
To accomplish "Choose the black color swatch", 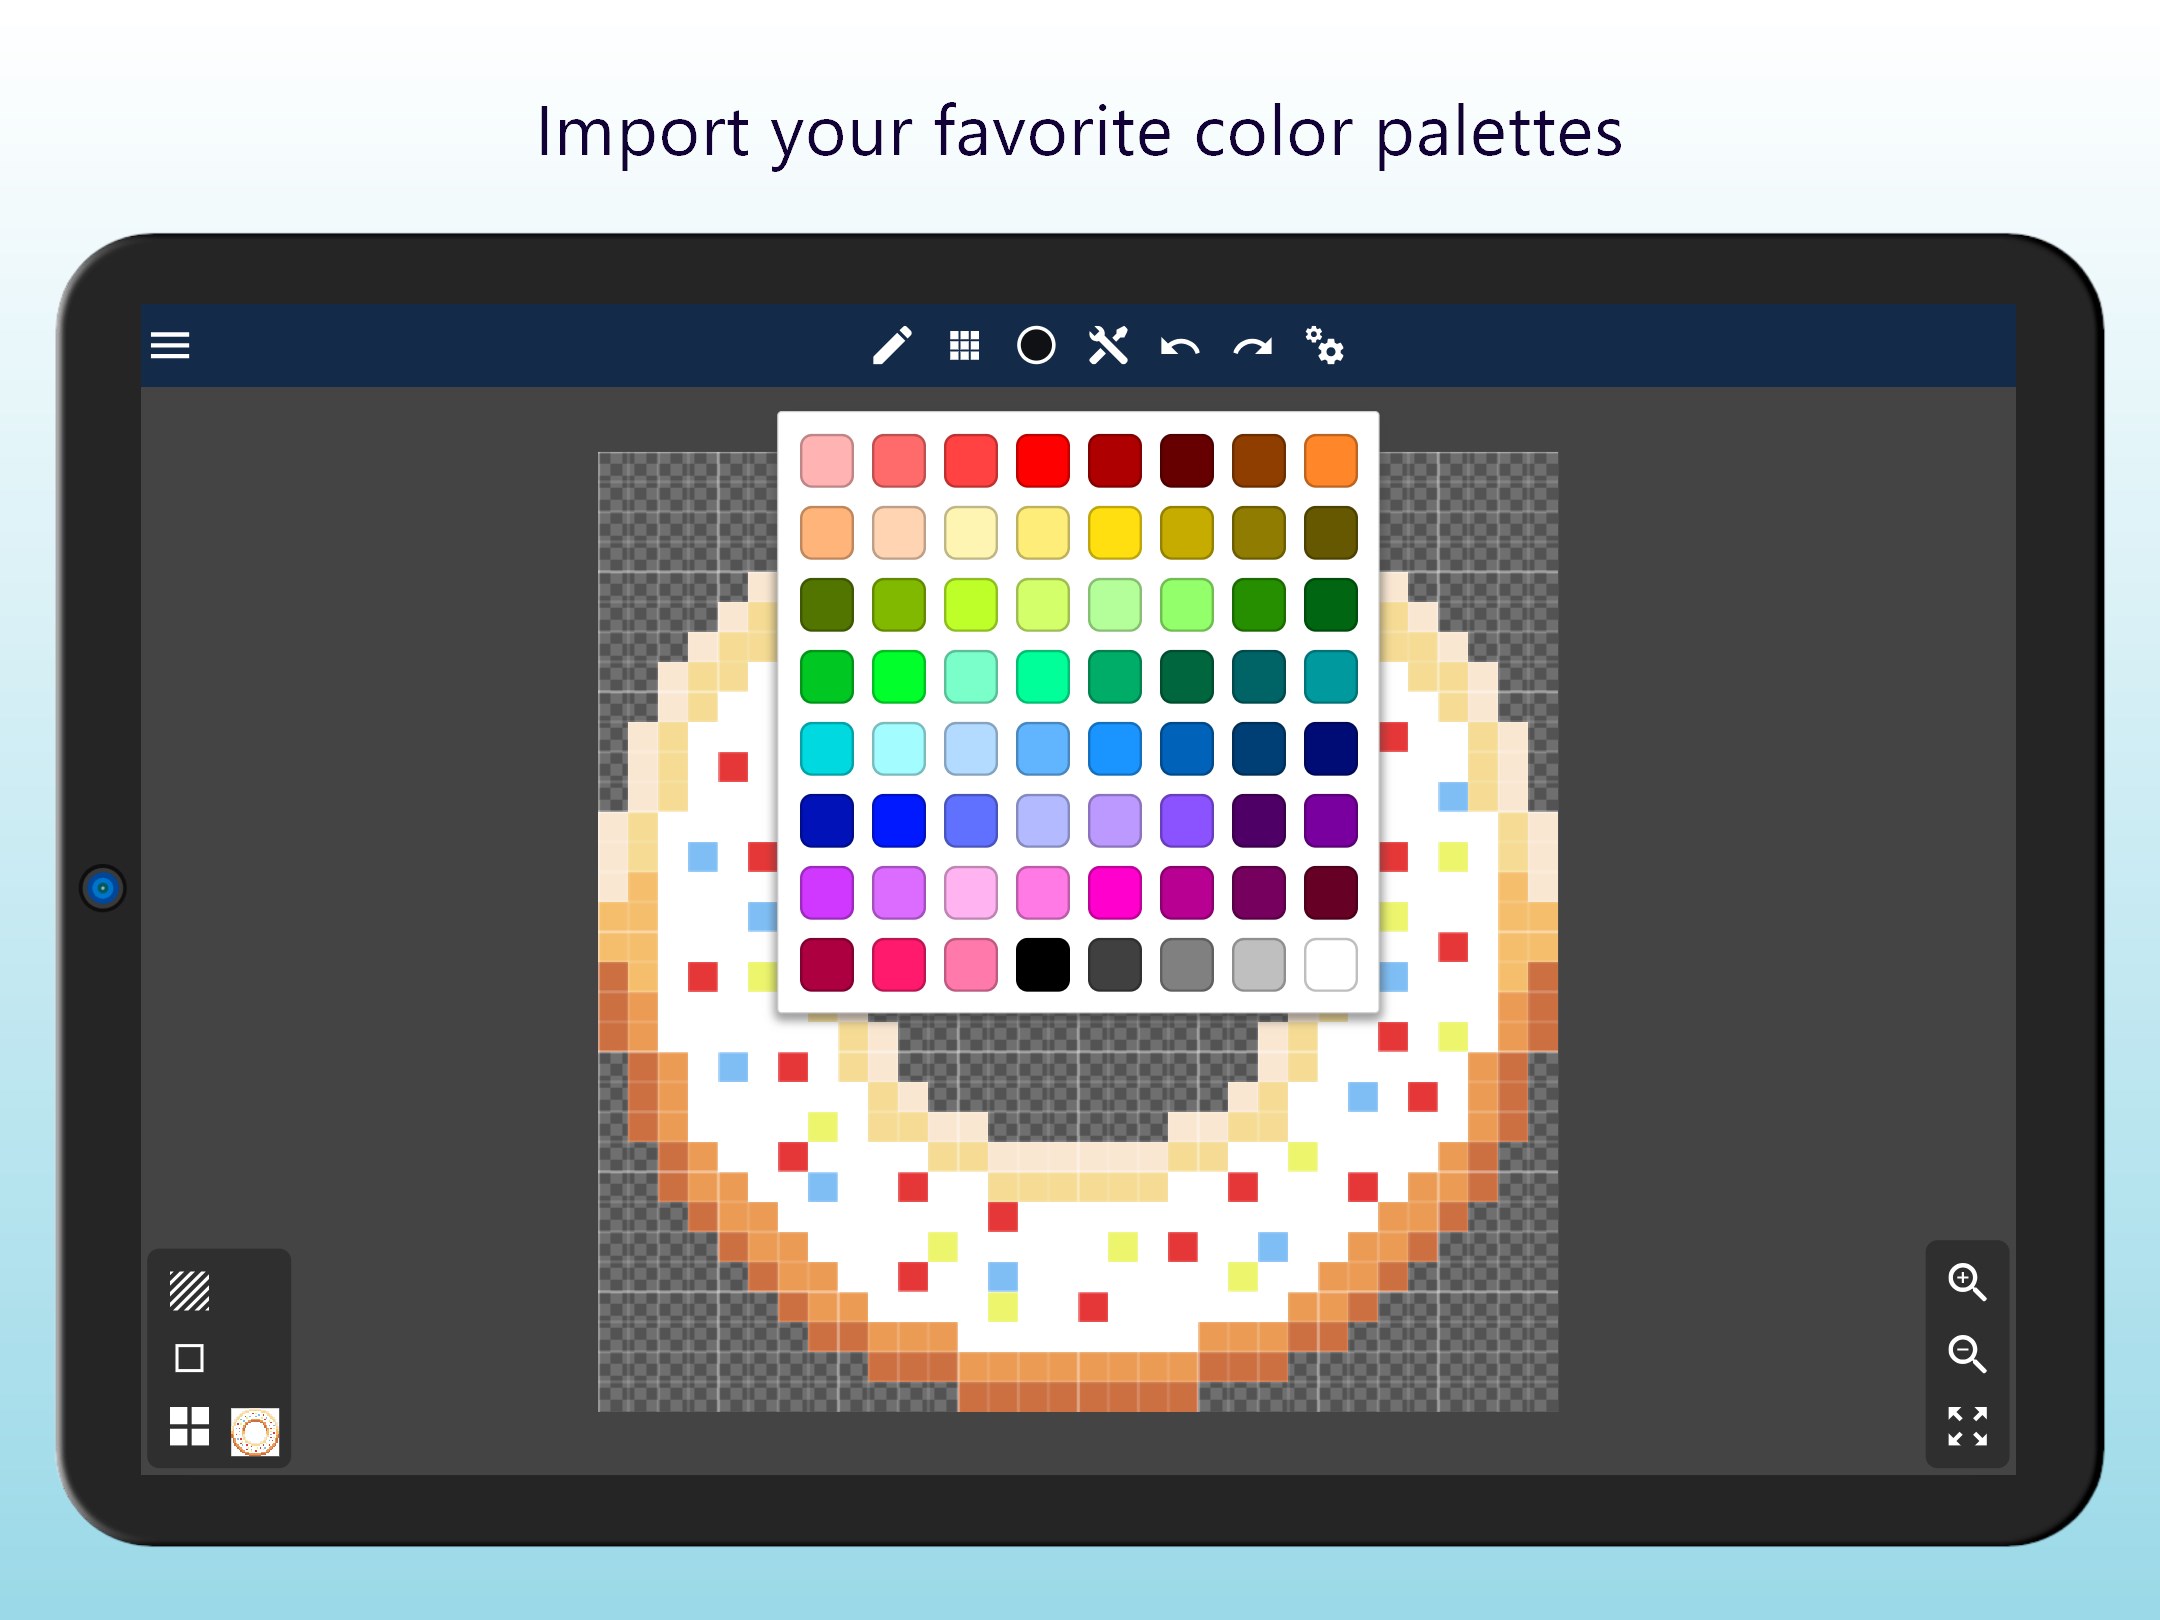I will [1043, 965].
